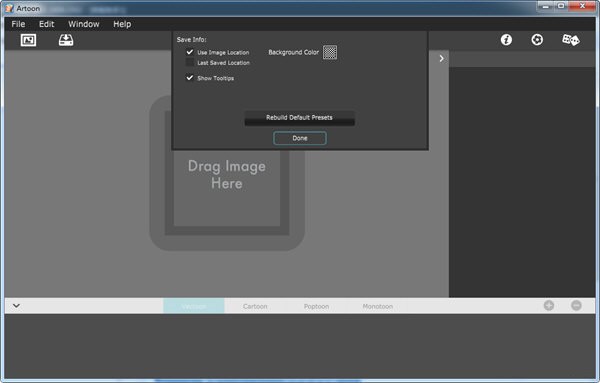Open the info icon

coord(506,39)
